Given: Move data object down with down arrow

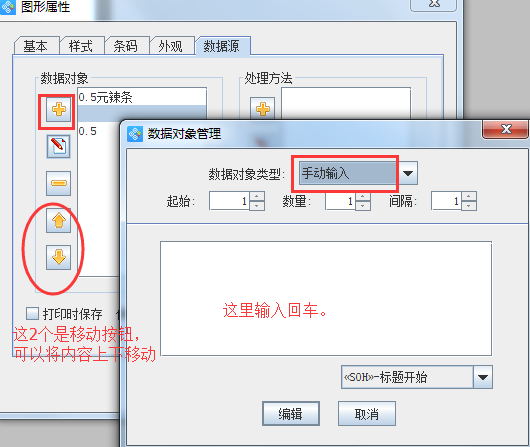Looking at the screenshot, I should pos(58,257).
